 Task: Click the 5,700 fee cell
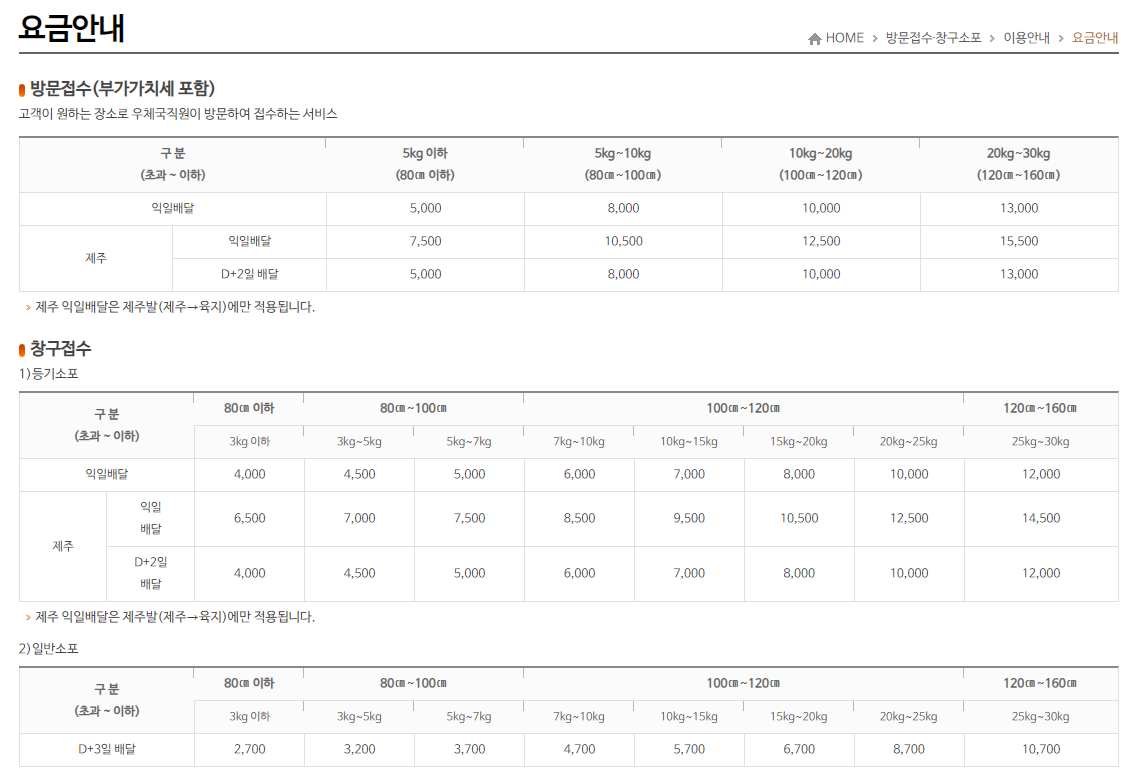[689, 750]
